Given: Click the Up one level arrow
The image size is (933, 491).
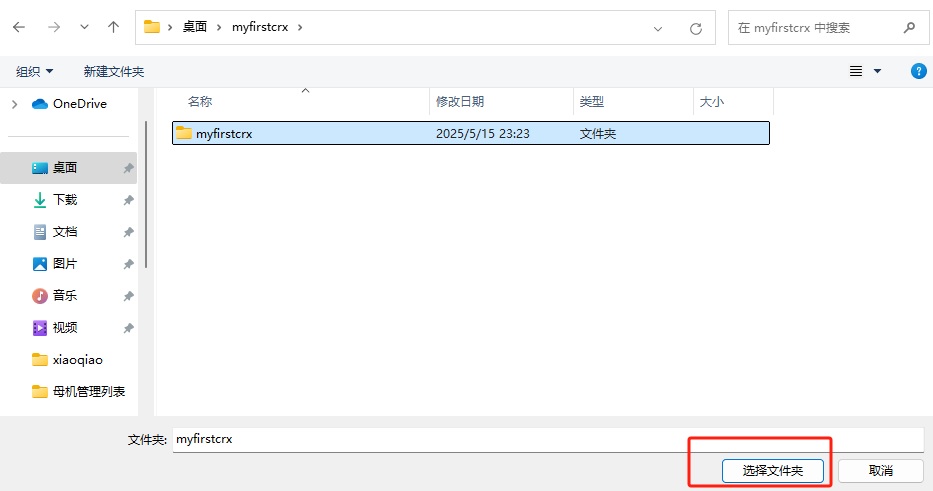Looking at the screenshot, I should point(113,28).
